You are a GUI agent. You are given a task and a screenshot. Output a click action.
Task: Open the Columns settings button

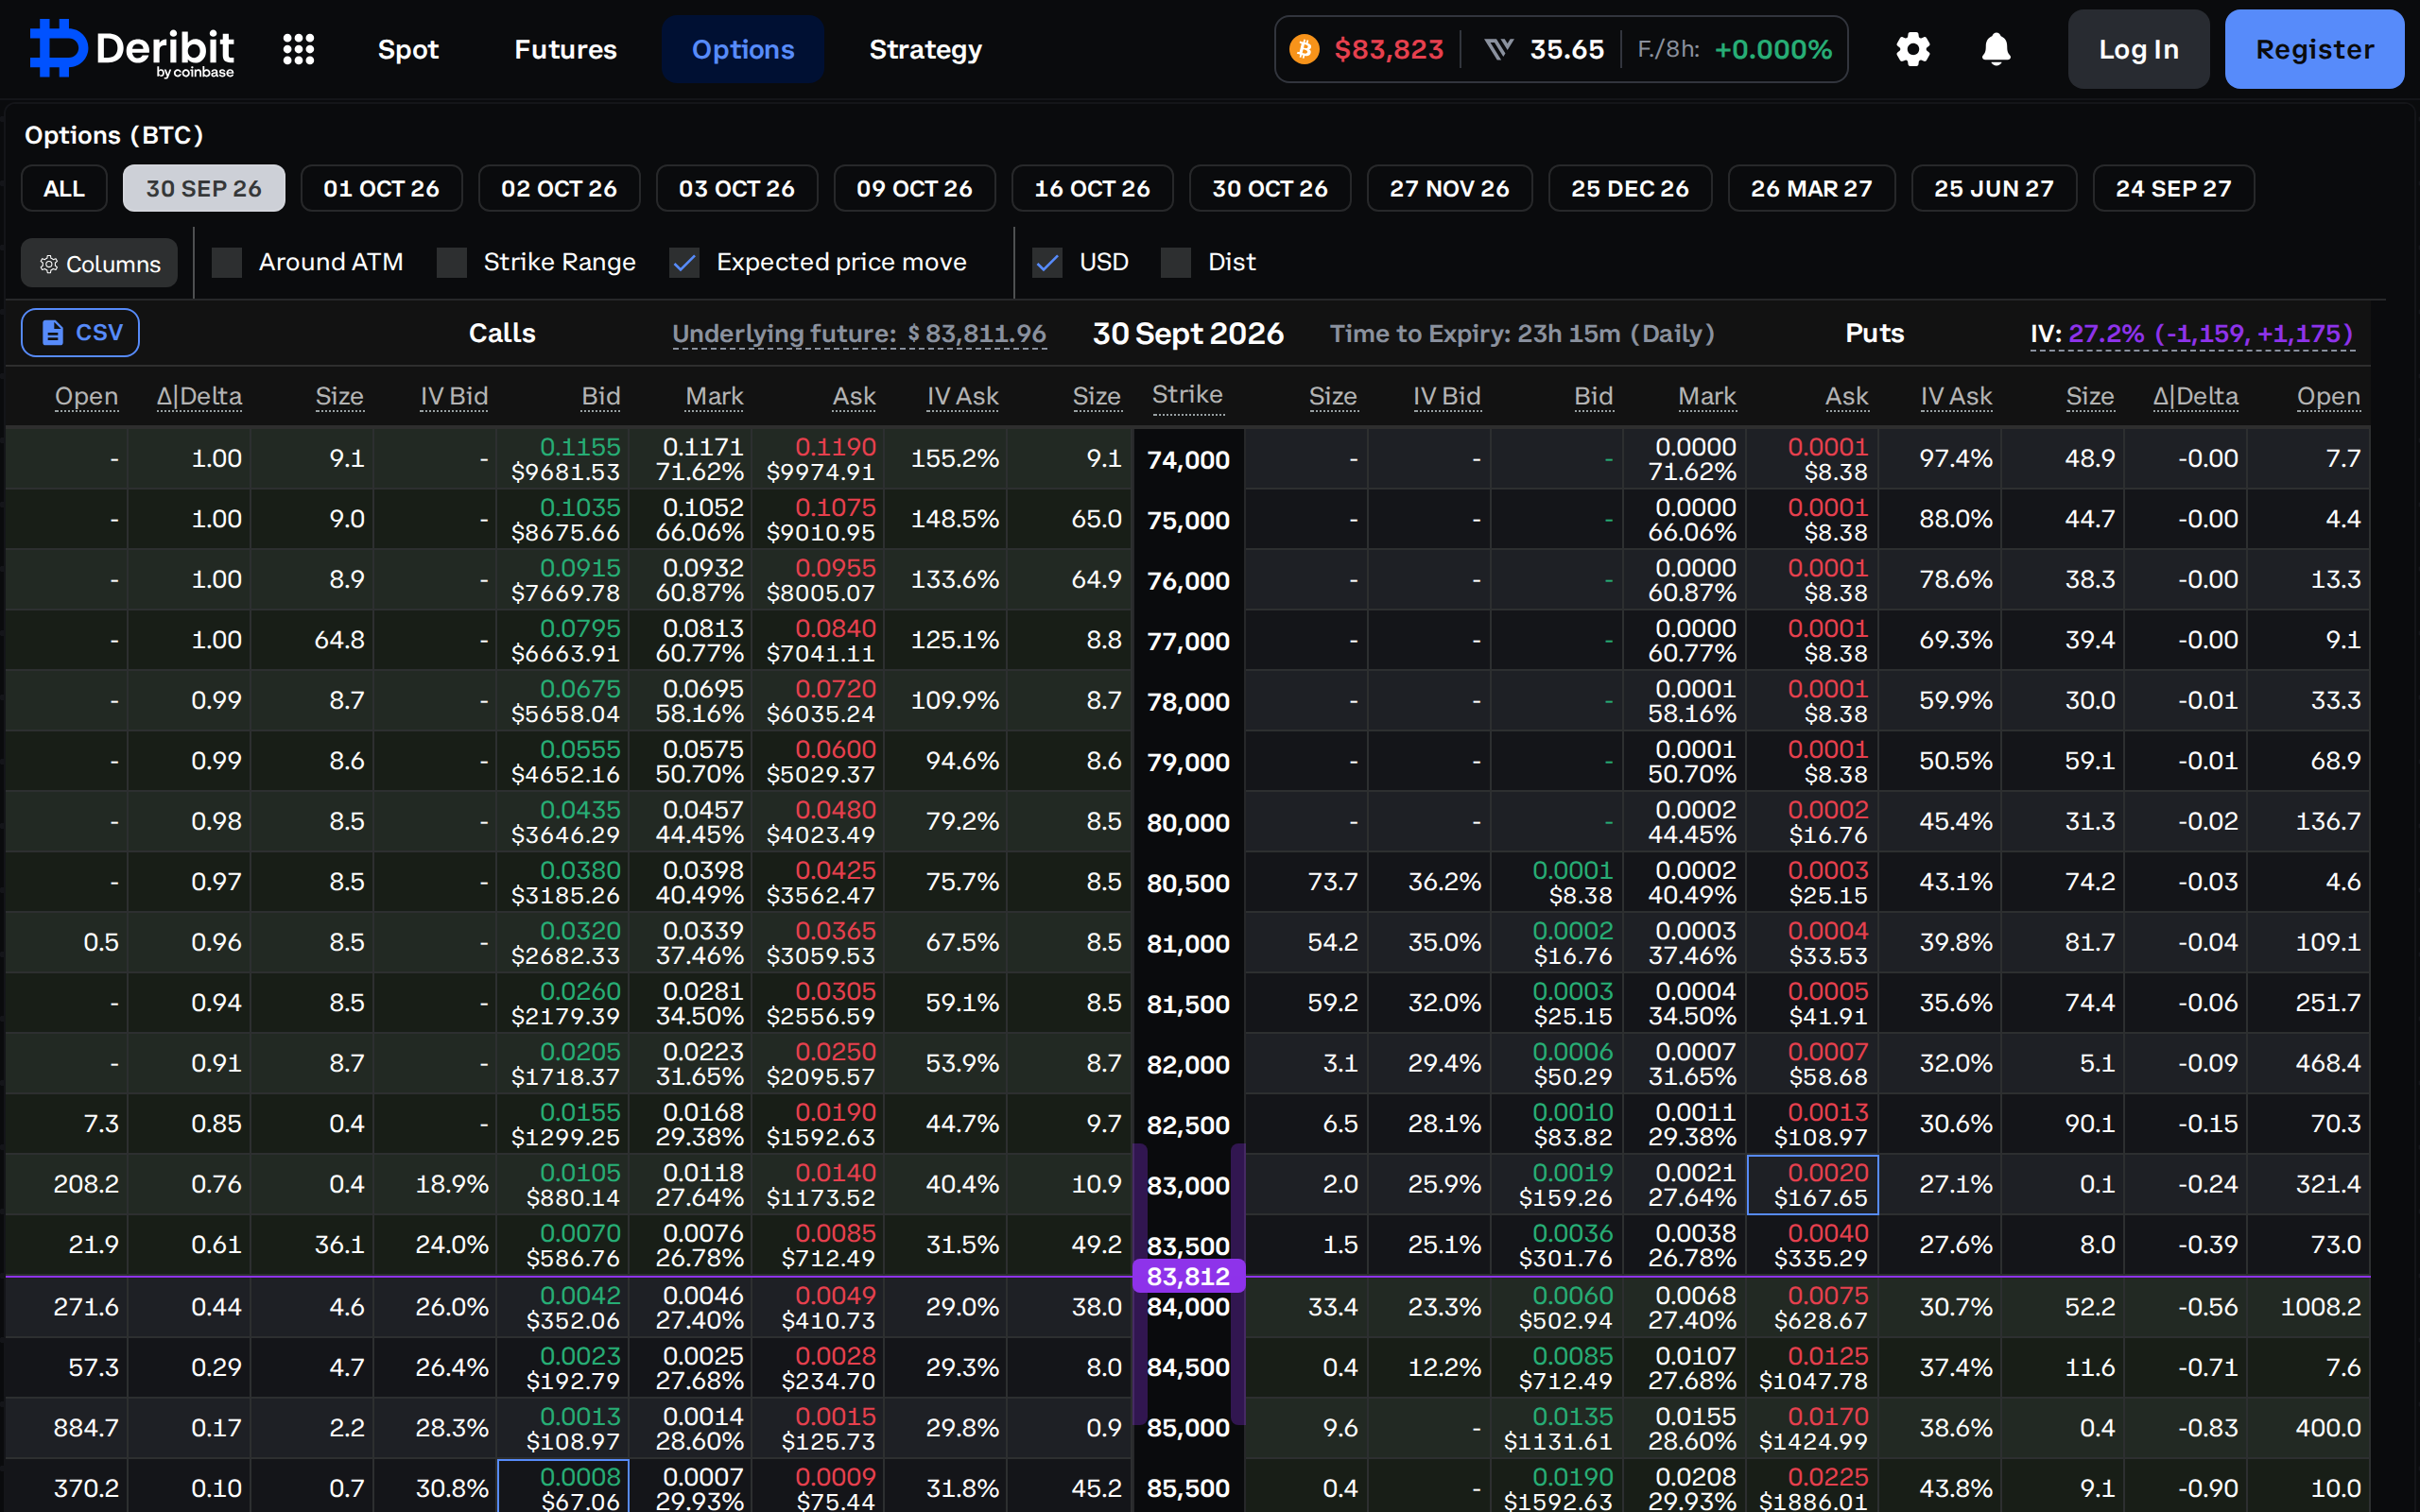coord(99,263)
